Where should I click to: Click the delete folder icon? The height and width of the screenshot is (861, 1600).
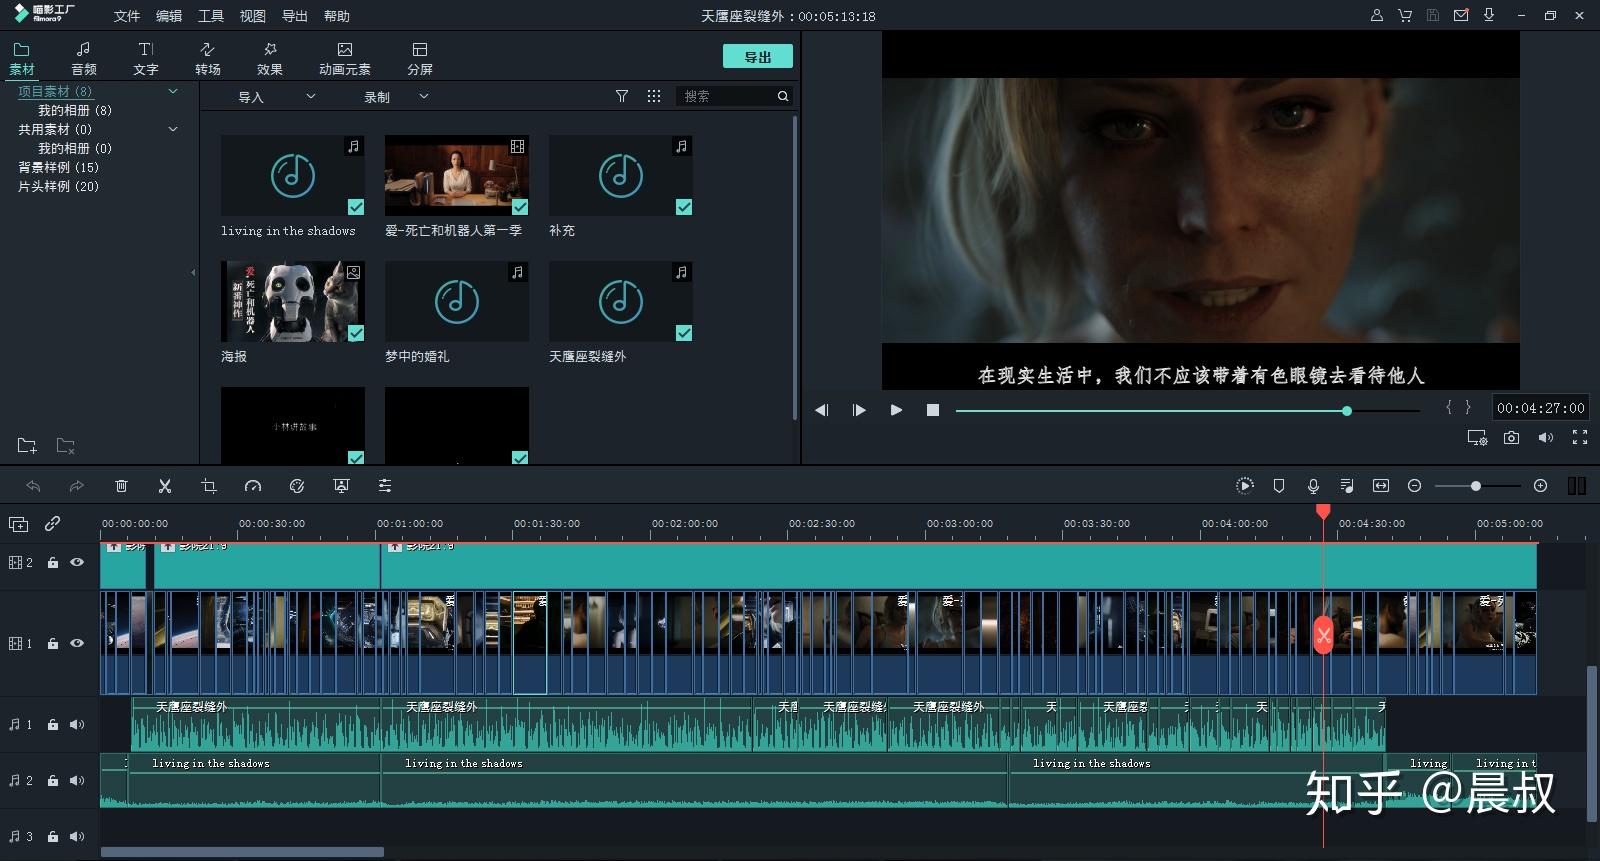65,446
